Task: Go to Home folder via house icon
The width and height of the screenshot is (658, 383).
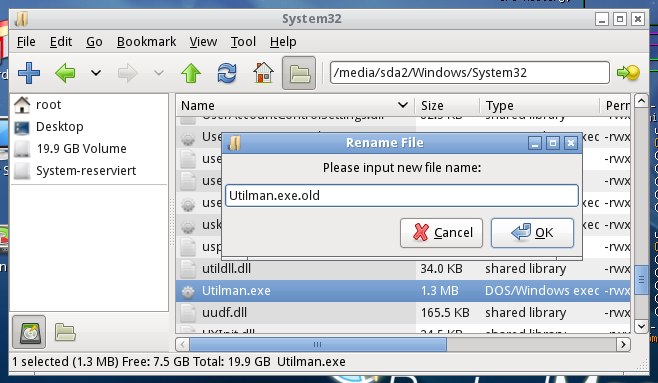Action: coord(264,73)
